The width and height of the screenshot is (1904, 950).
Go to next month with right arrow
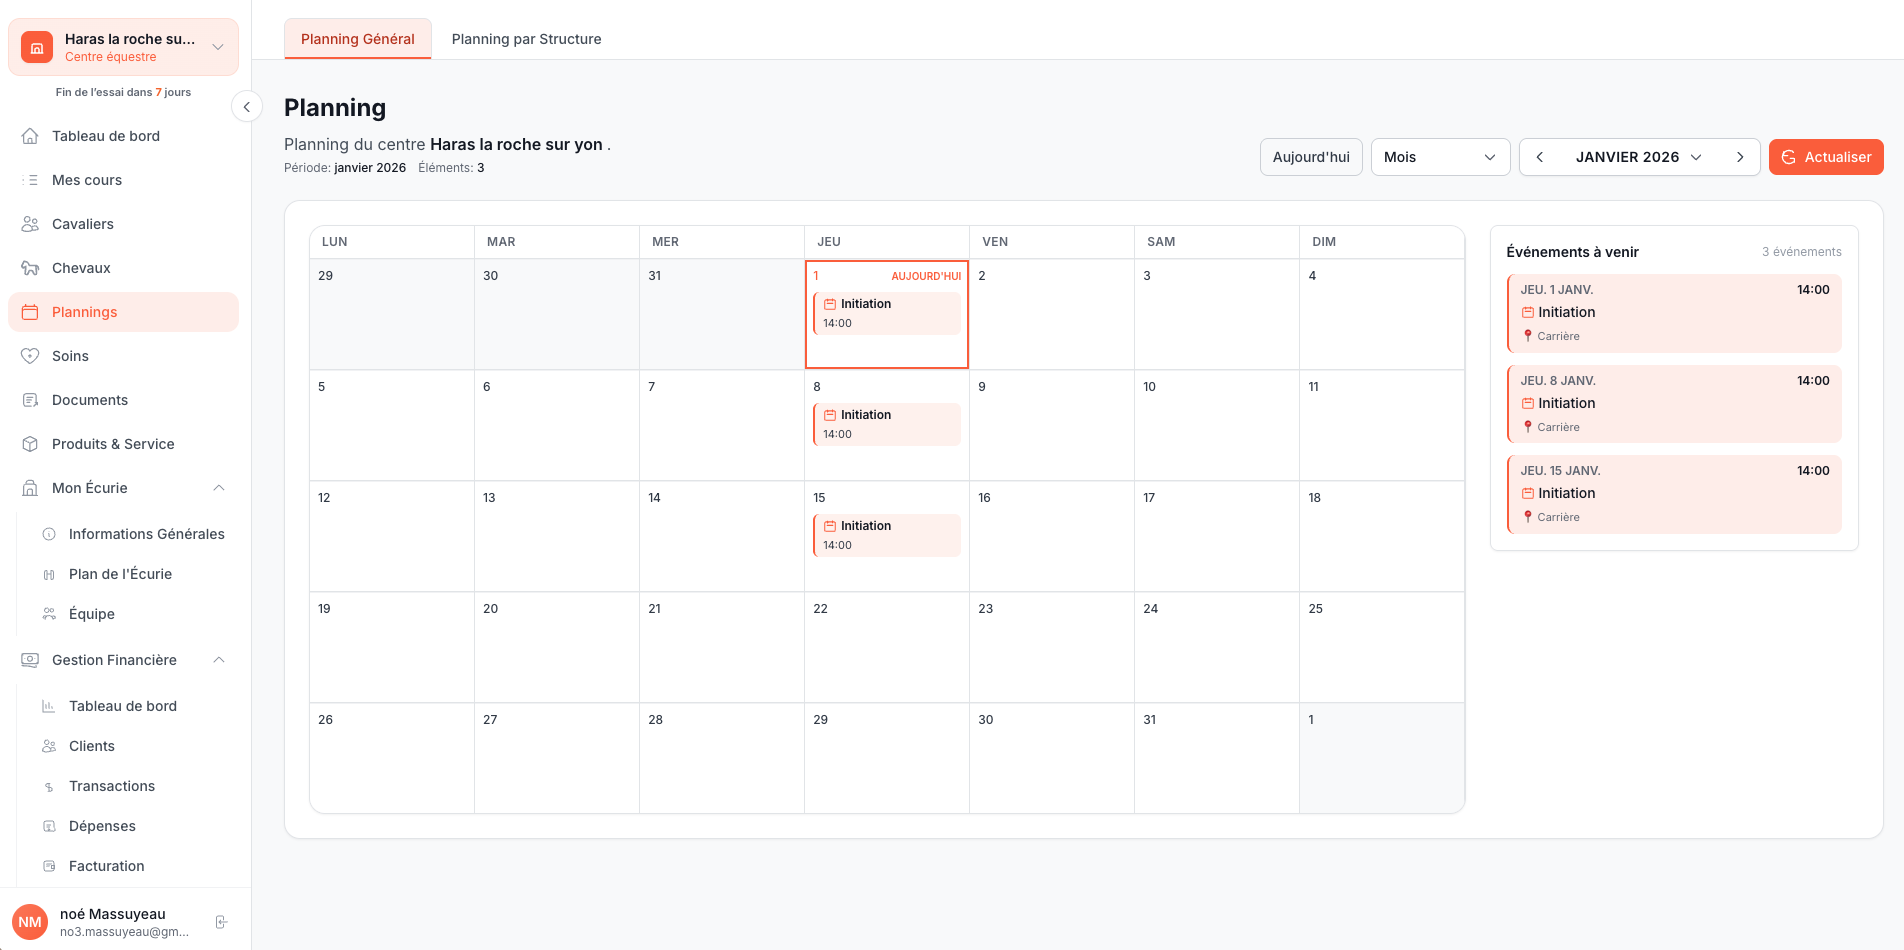pos(1740,157)
